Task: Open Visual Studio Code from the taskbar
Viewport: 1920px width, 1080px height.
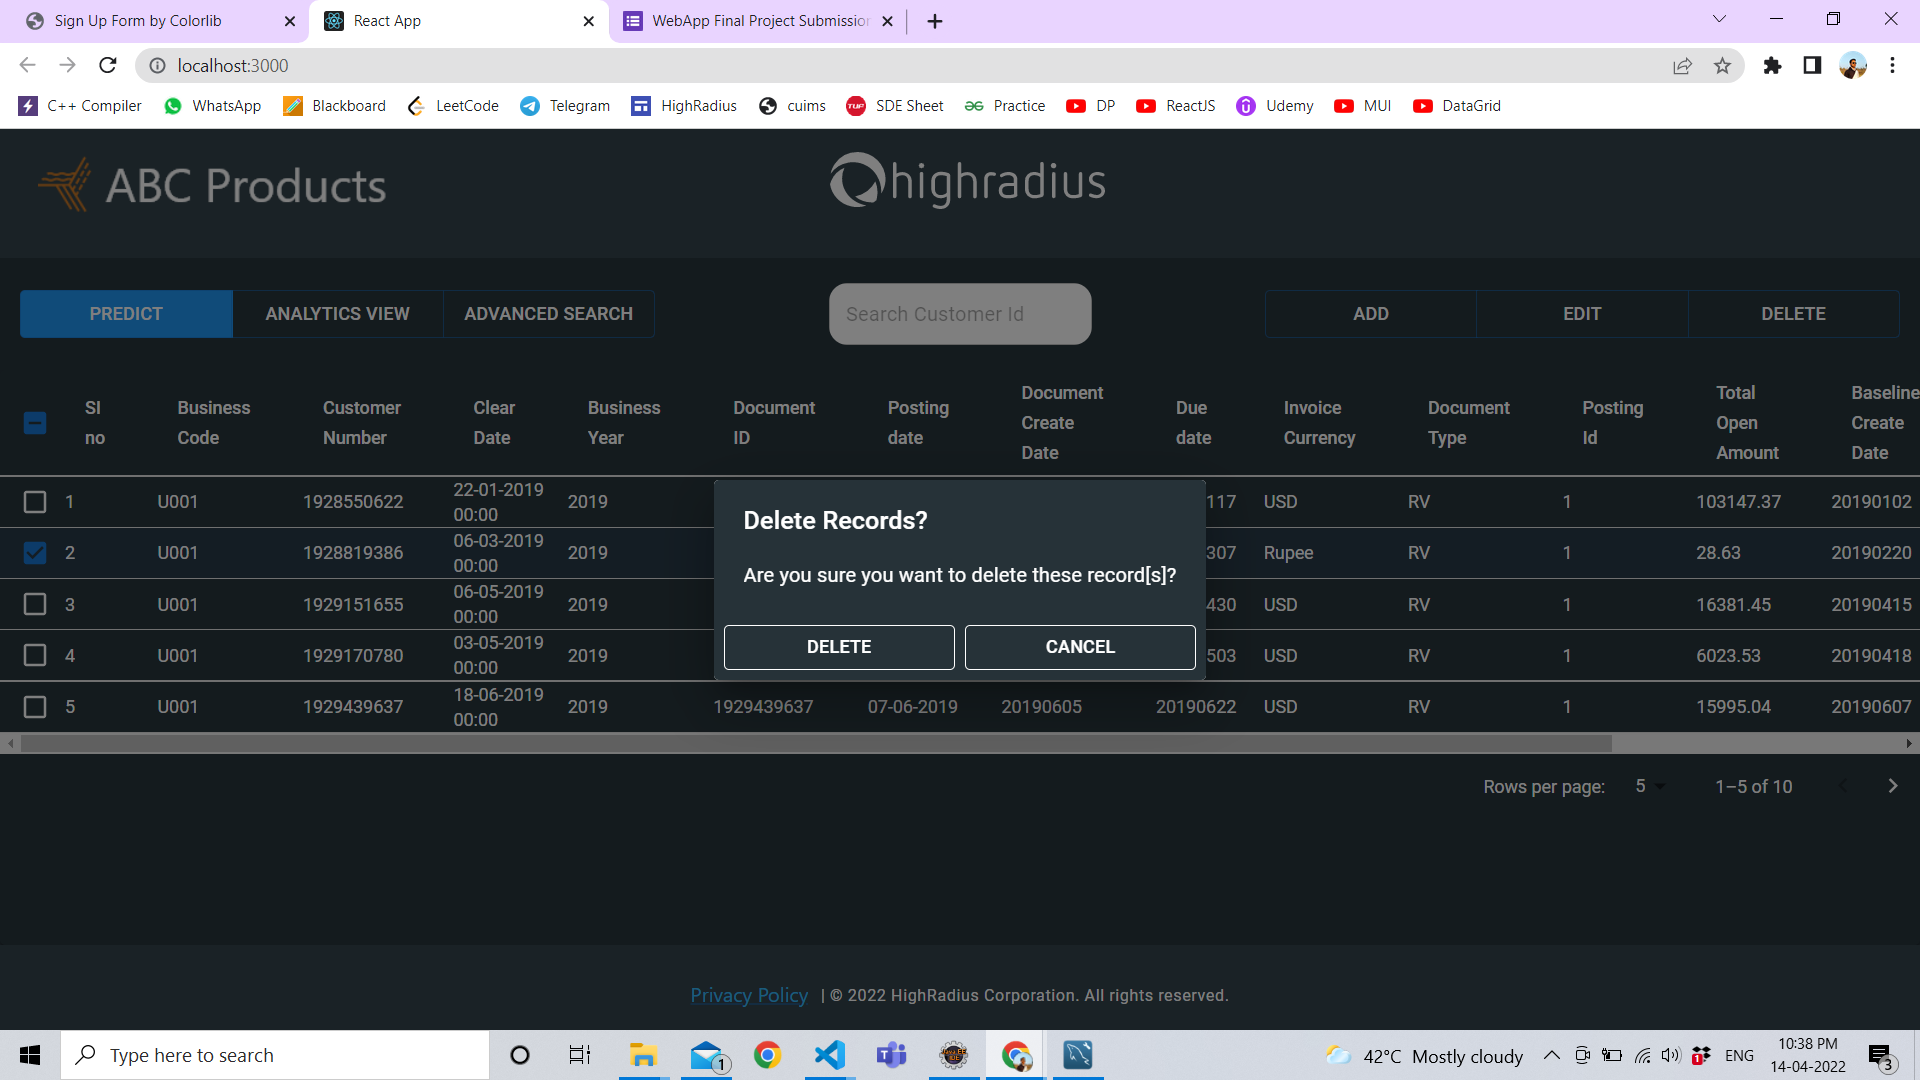Action: click(x=829, y=1054)
